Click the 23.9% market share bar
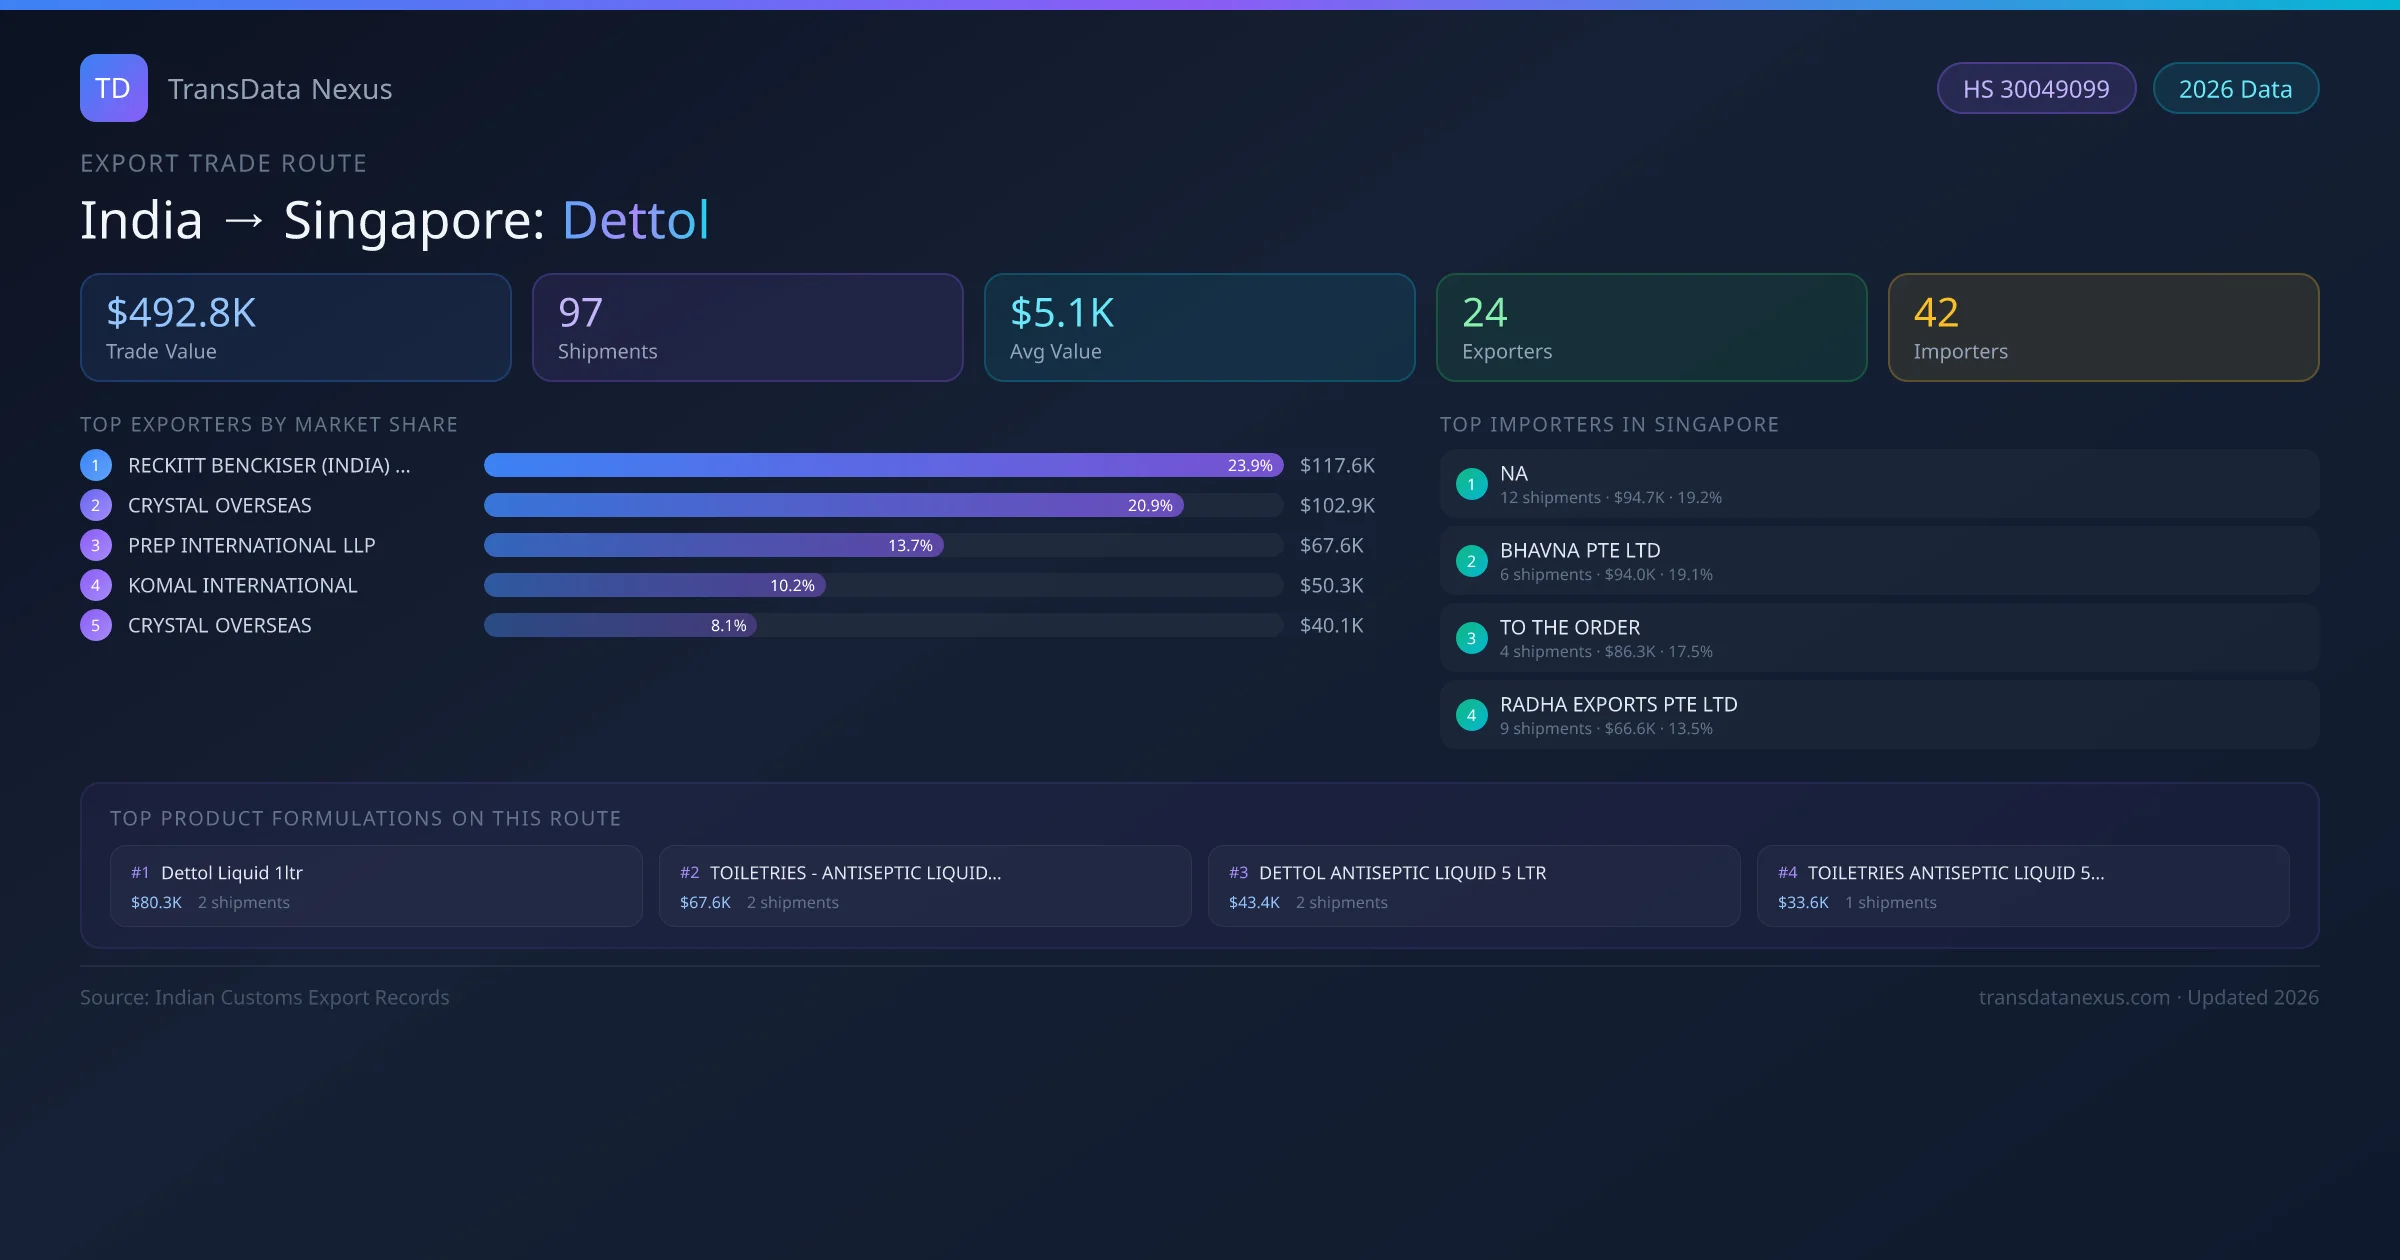The image size is (2400, 1260). click(882, 465)
